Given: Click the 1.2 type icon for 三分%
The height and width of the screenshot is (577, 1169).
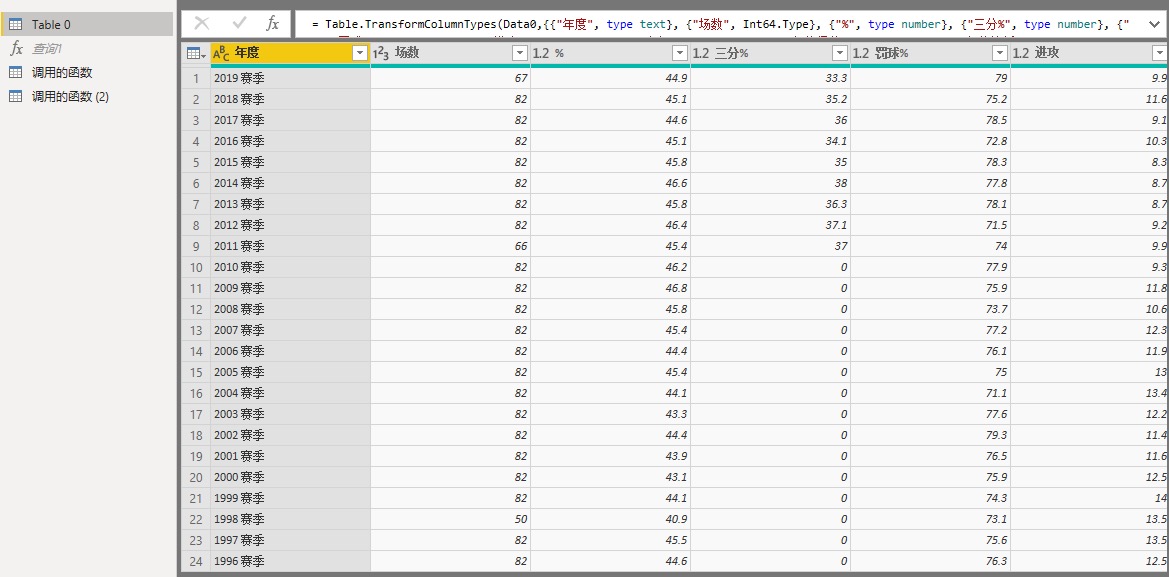Looking at the screenshot, I should point(701,53).
